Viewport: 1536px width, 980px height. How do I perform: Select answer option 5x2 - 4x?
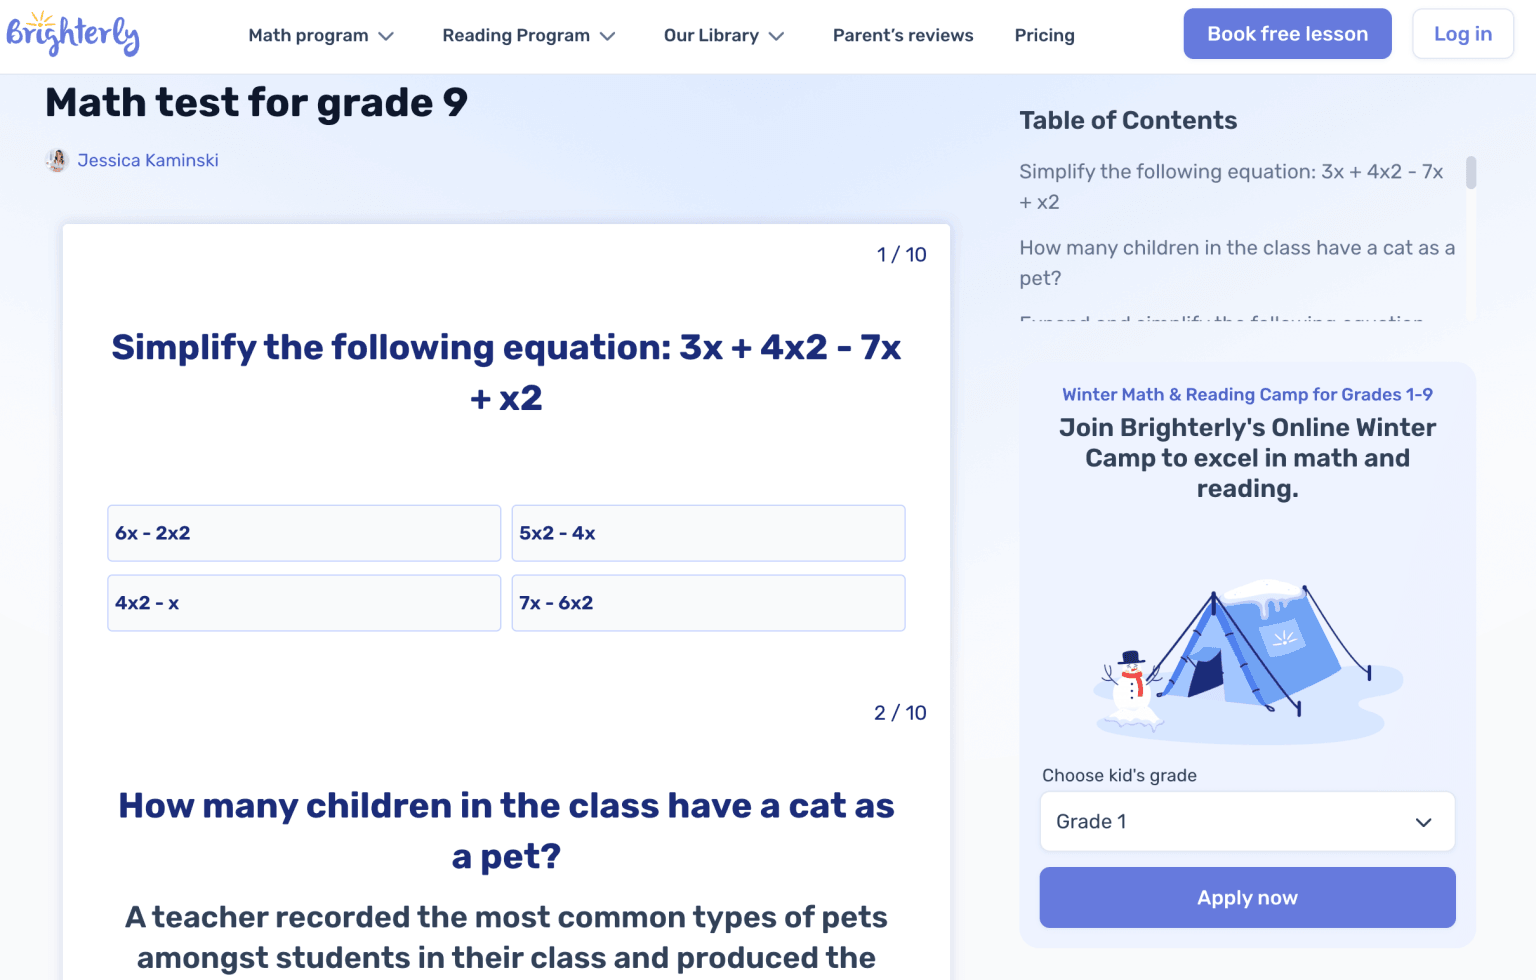coord(708,533)
